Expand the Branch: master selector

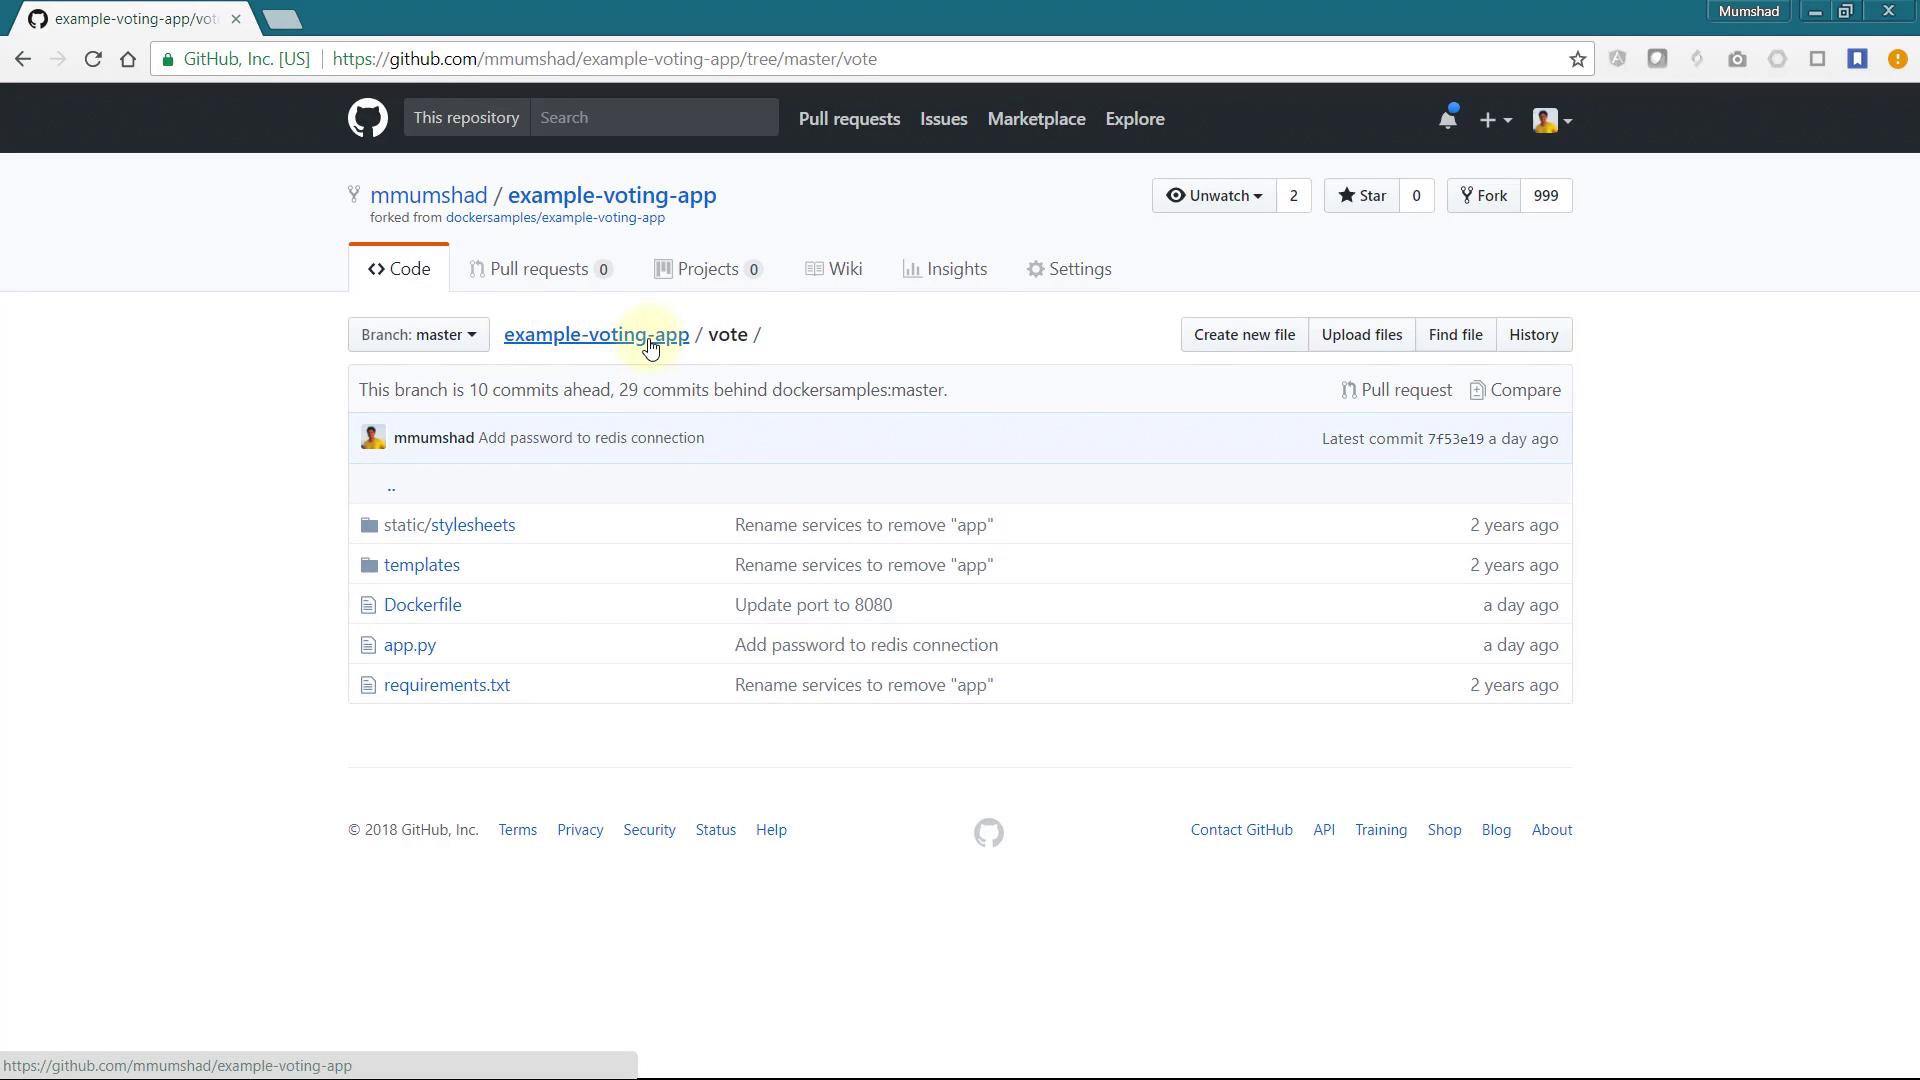418,335
